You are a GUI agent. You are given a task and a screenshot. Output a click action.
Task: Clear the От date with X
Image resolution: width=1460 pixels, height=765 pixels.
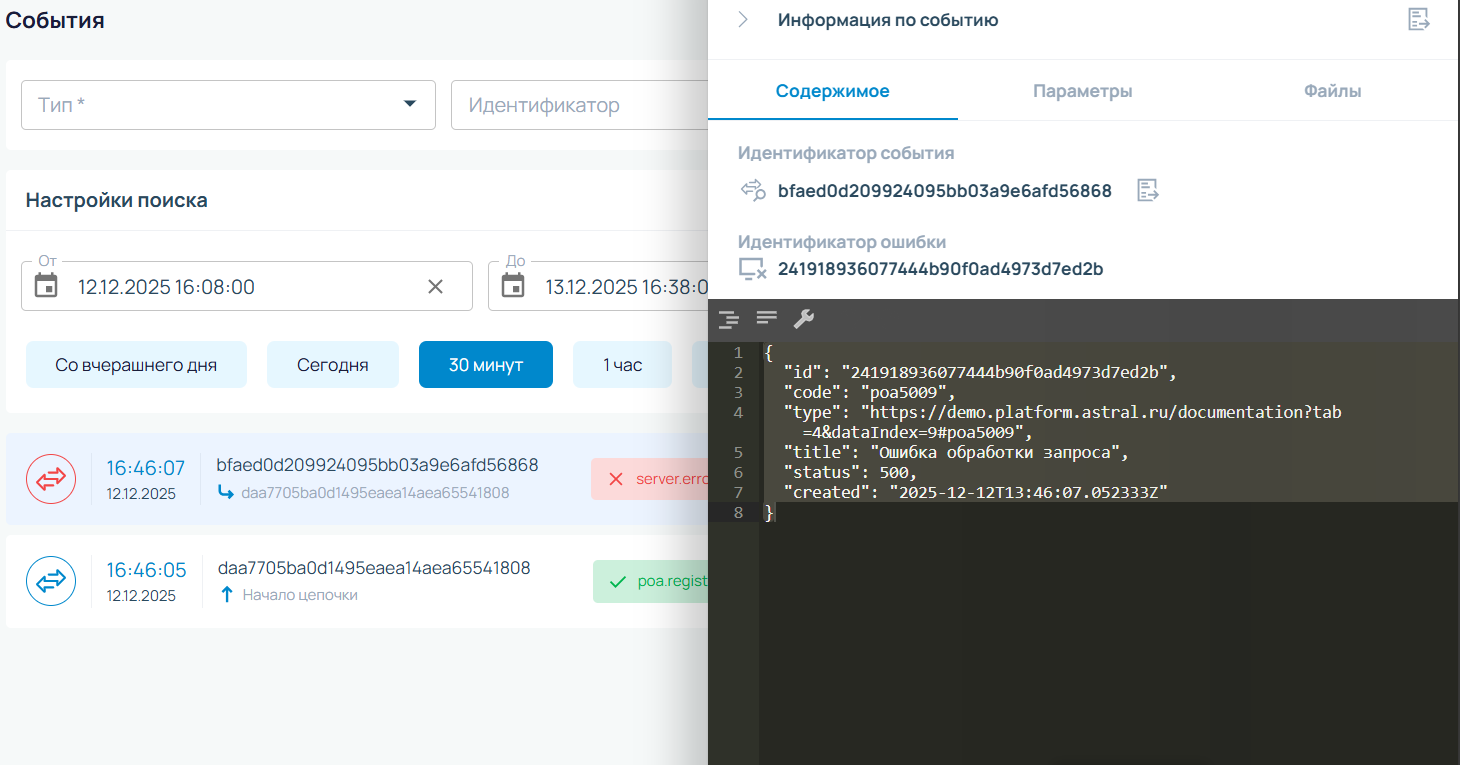pos(435,287)
